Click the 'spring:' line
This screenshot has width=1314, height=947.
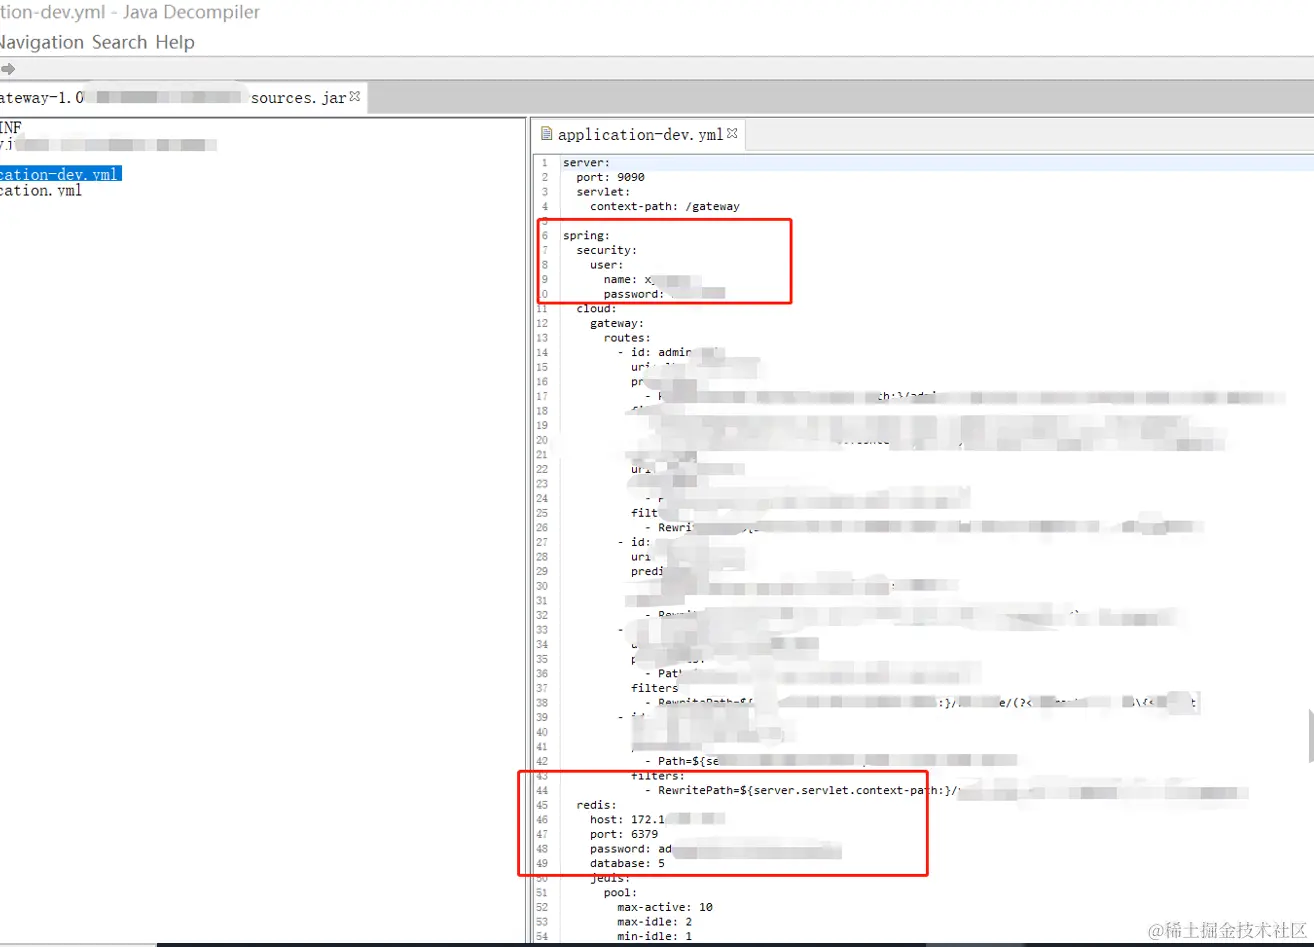tap(586, 235)
